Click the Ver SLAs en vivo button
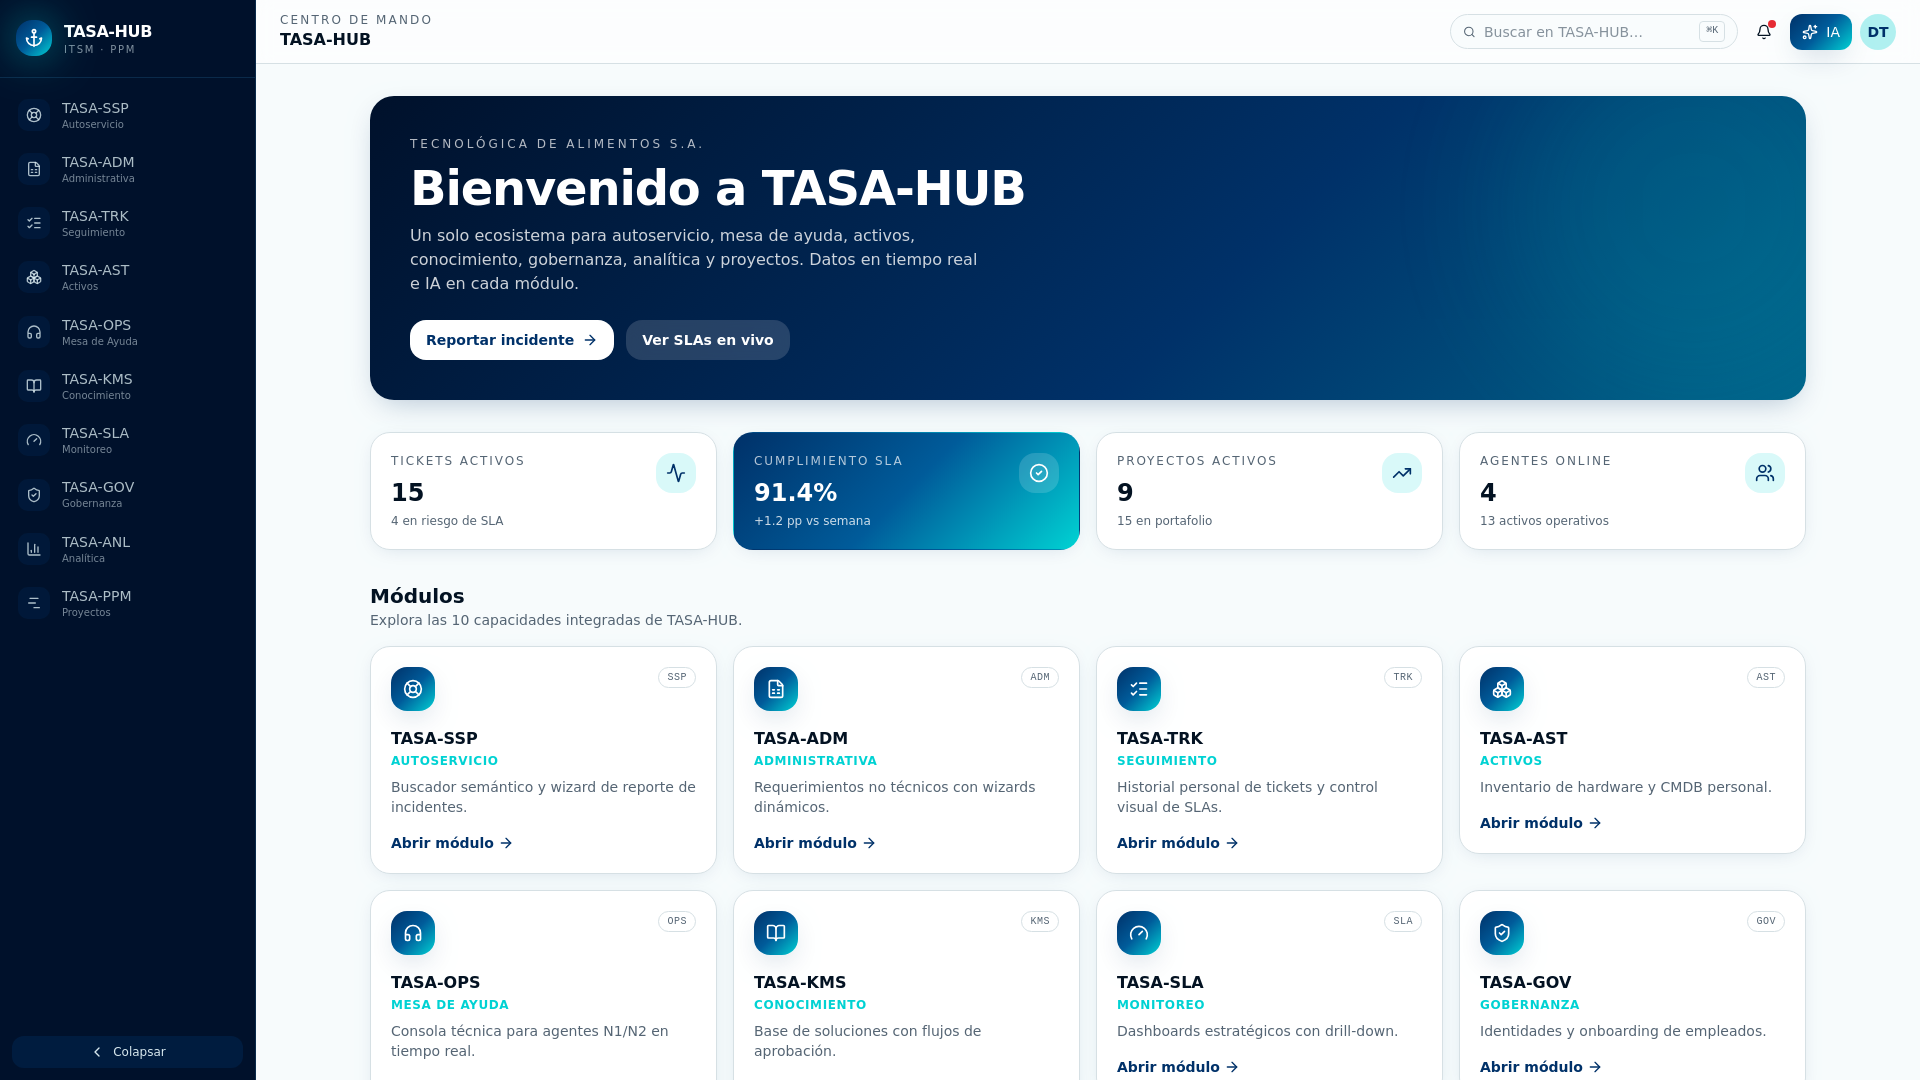Screen dimensions: 1920x1080 pyautogui.click(x=708, y=340)
